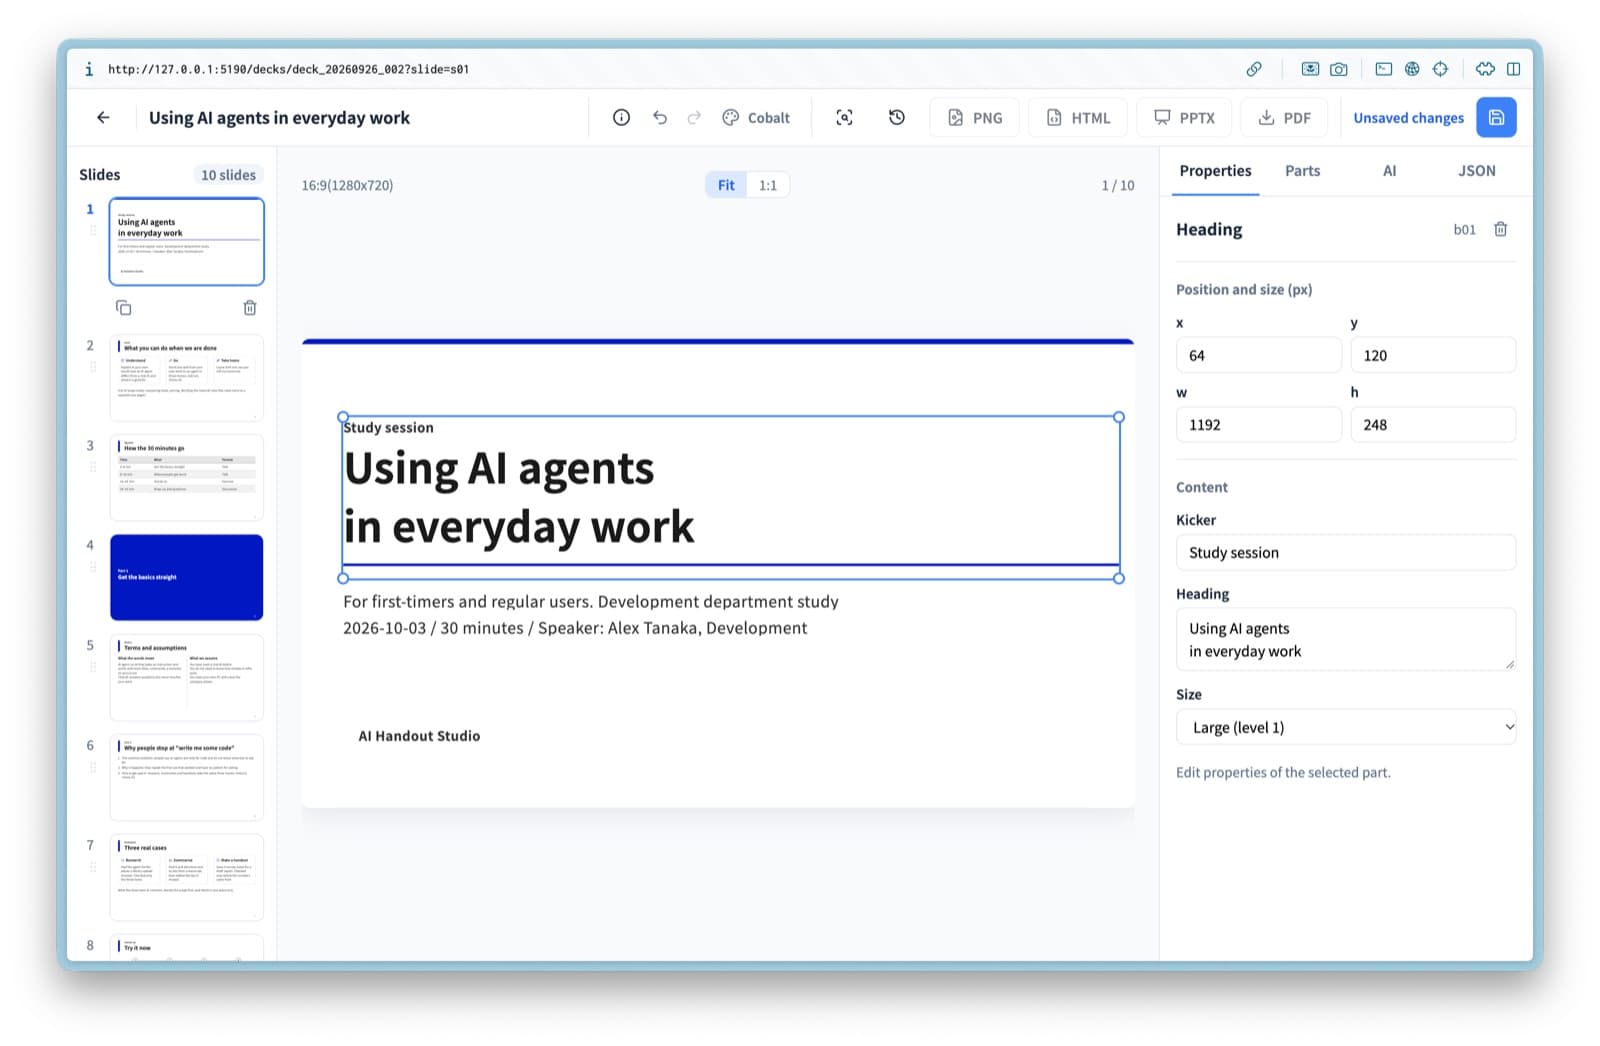Select the slide 2 thumbnail
The image size is (1600, 1046).
(187, 378)
